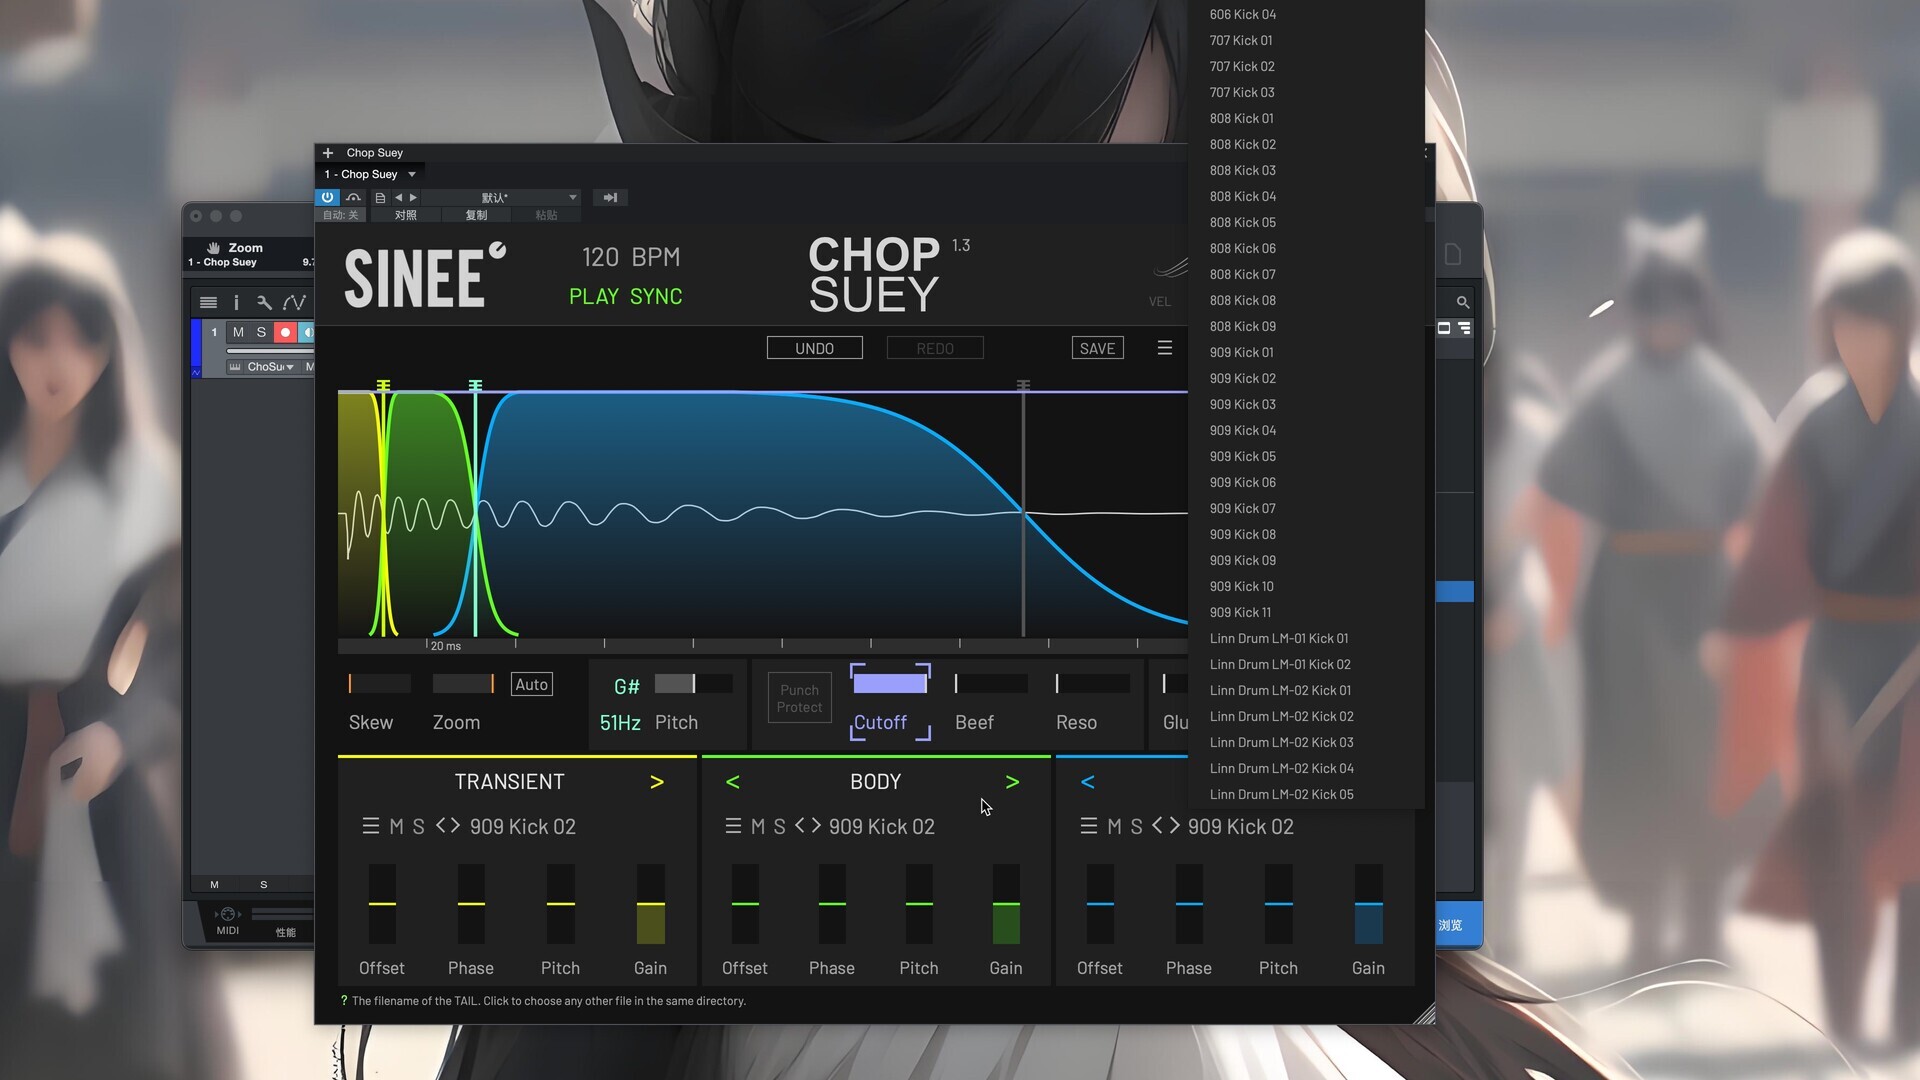The width and height of the screenshot is (1920, 1080).
Task: Open the 1 - Chop Suey instance dropdown
Action: pos(411,174)
